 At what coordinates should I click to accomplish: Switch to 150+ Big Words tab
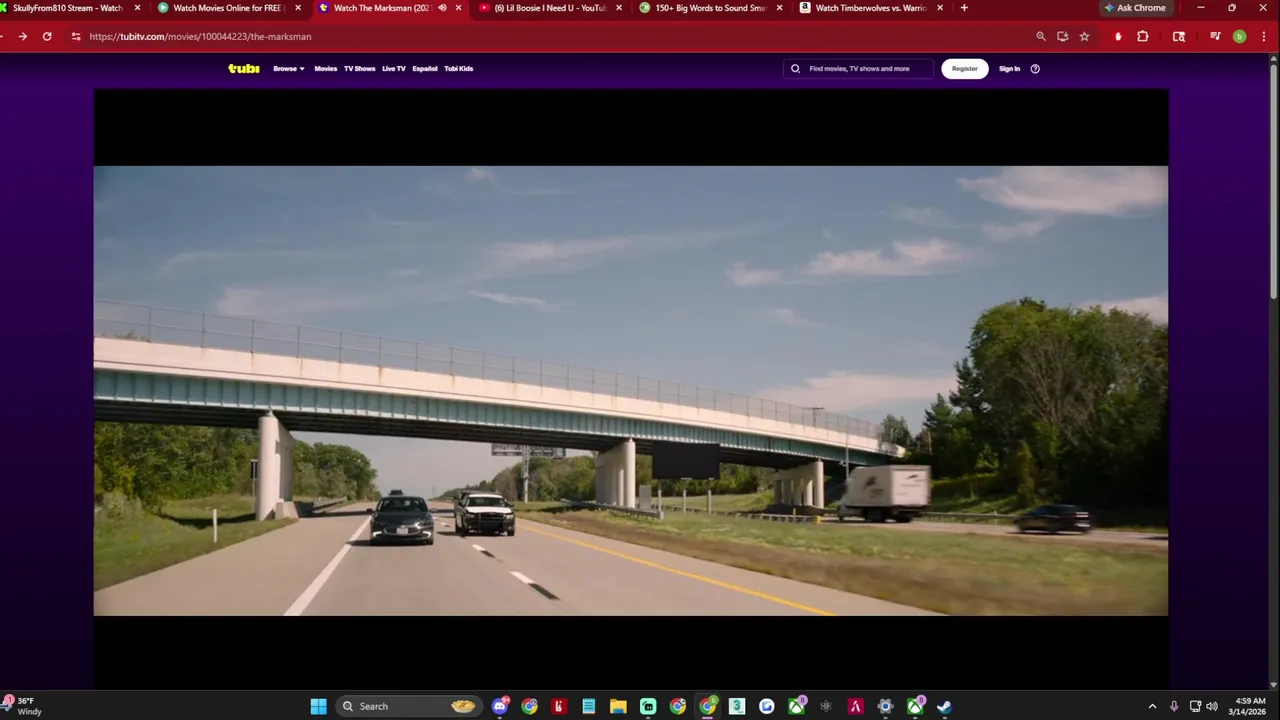pos(710,8)
